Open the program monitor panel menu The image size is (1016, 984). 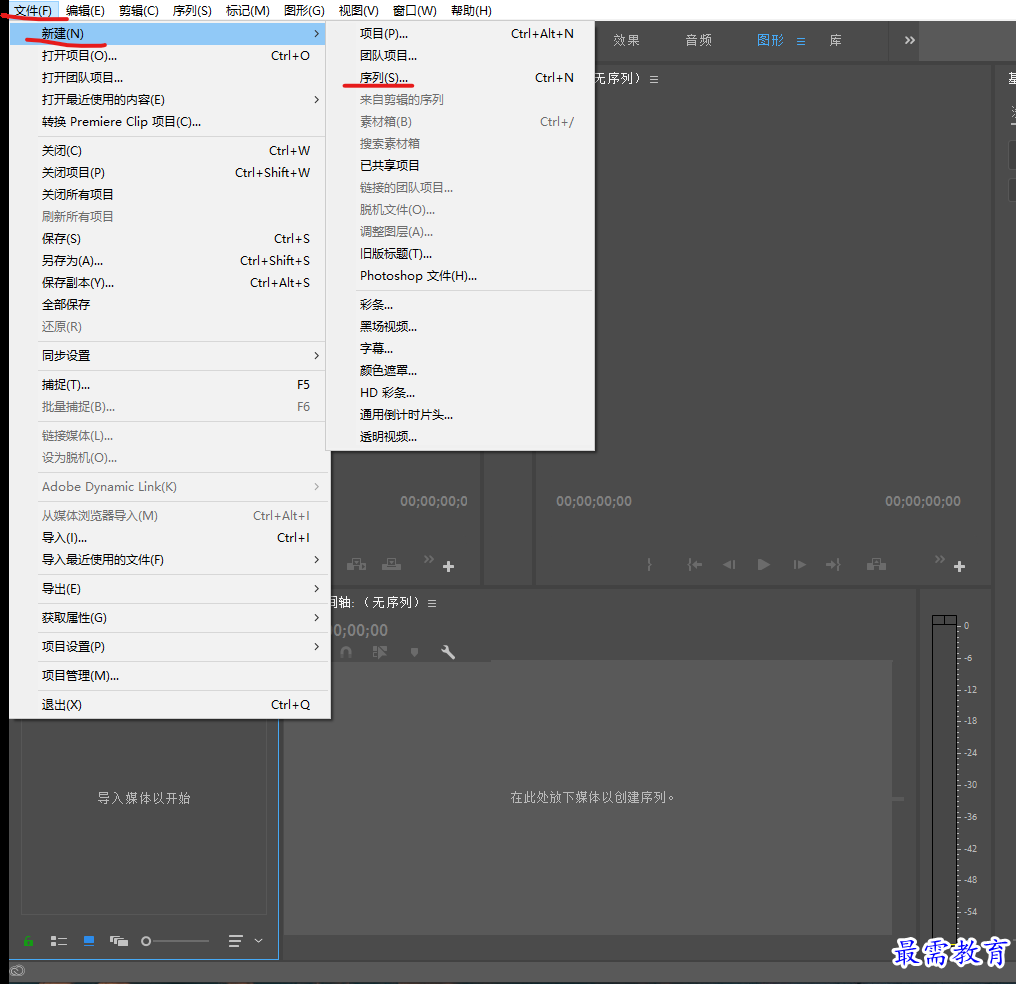pos(654,80)
